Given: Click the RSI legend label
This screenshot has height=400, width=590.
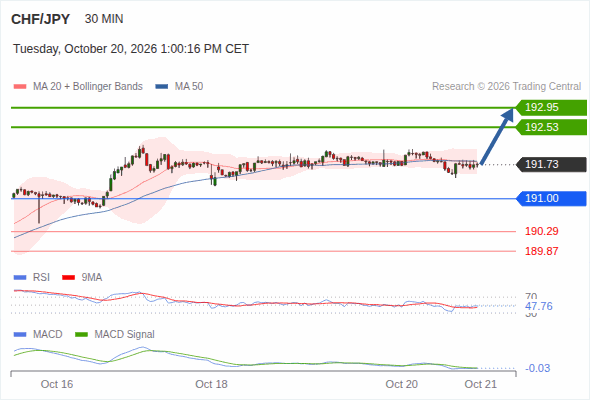Looking at the screenshot, I should coord(41,277).
